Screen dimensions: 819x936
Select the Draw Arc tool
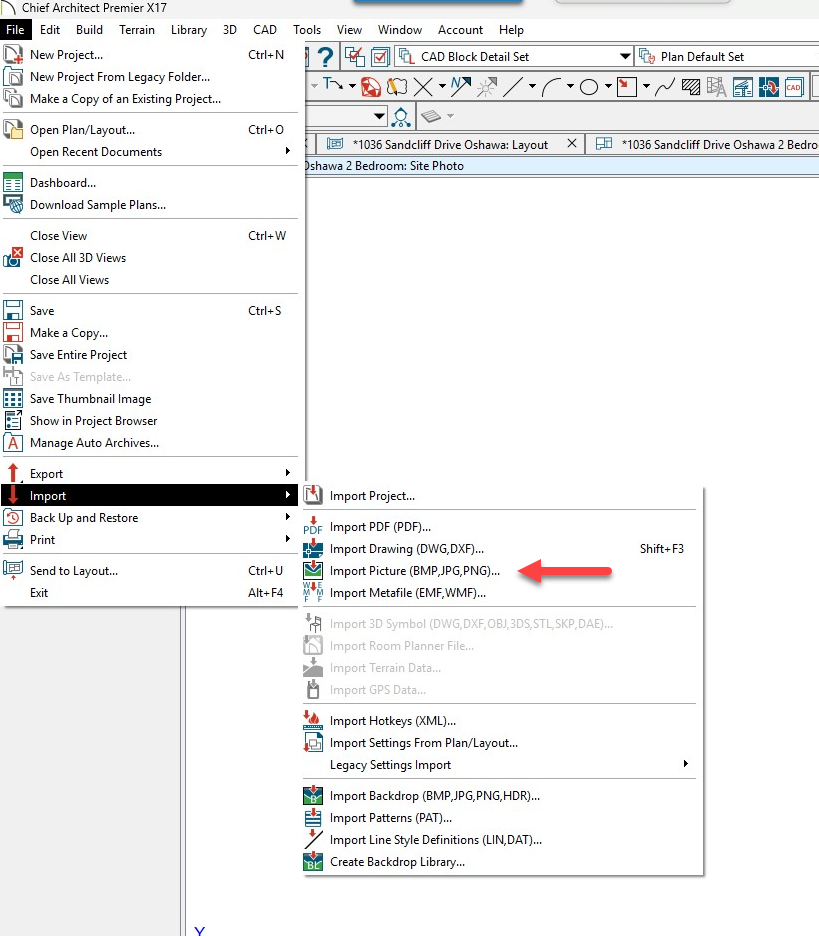(x=550, y=87)
